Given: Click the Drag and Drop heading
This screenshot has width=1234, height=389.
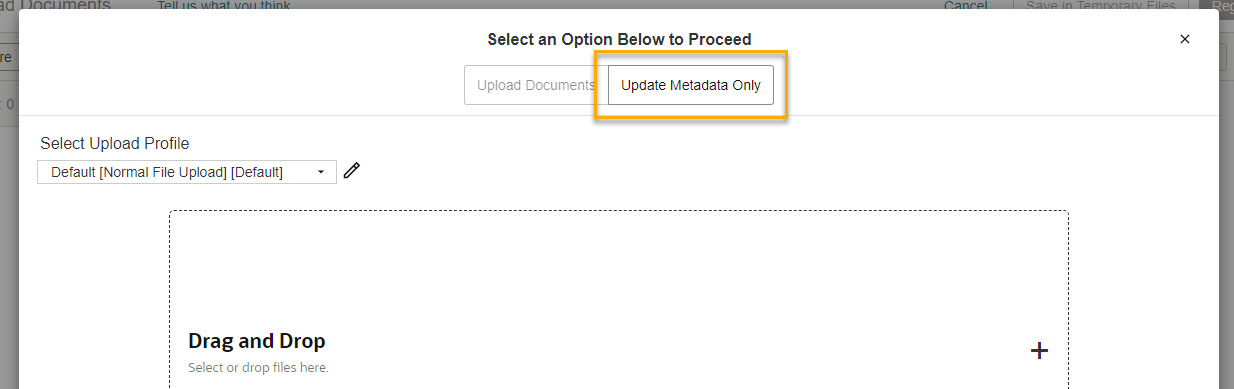Looking at the screenshot, I should pyautogui.click(x=257, y=341).
